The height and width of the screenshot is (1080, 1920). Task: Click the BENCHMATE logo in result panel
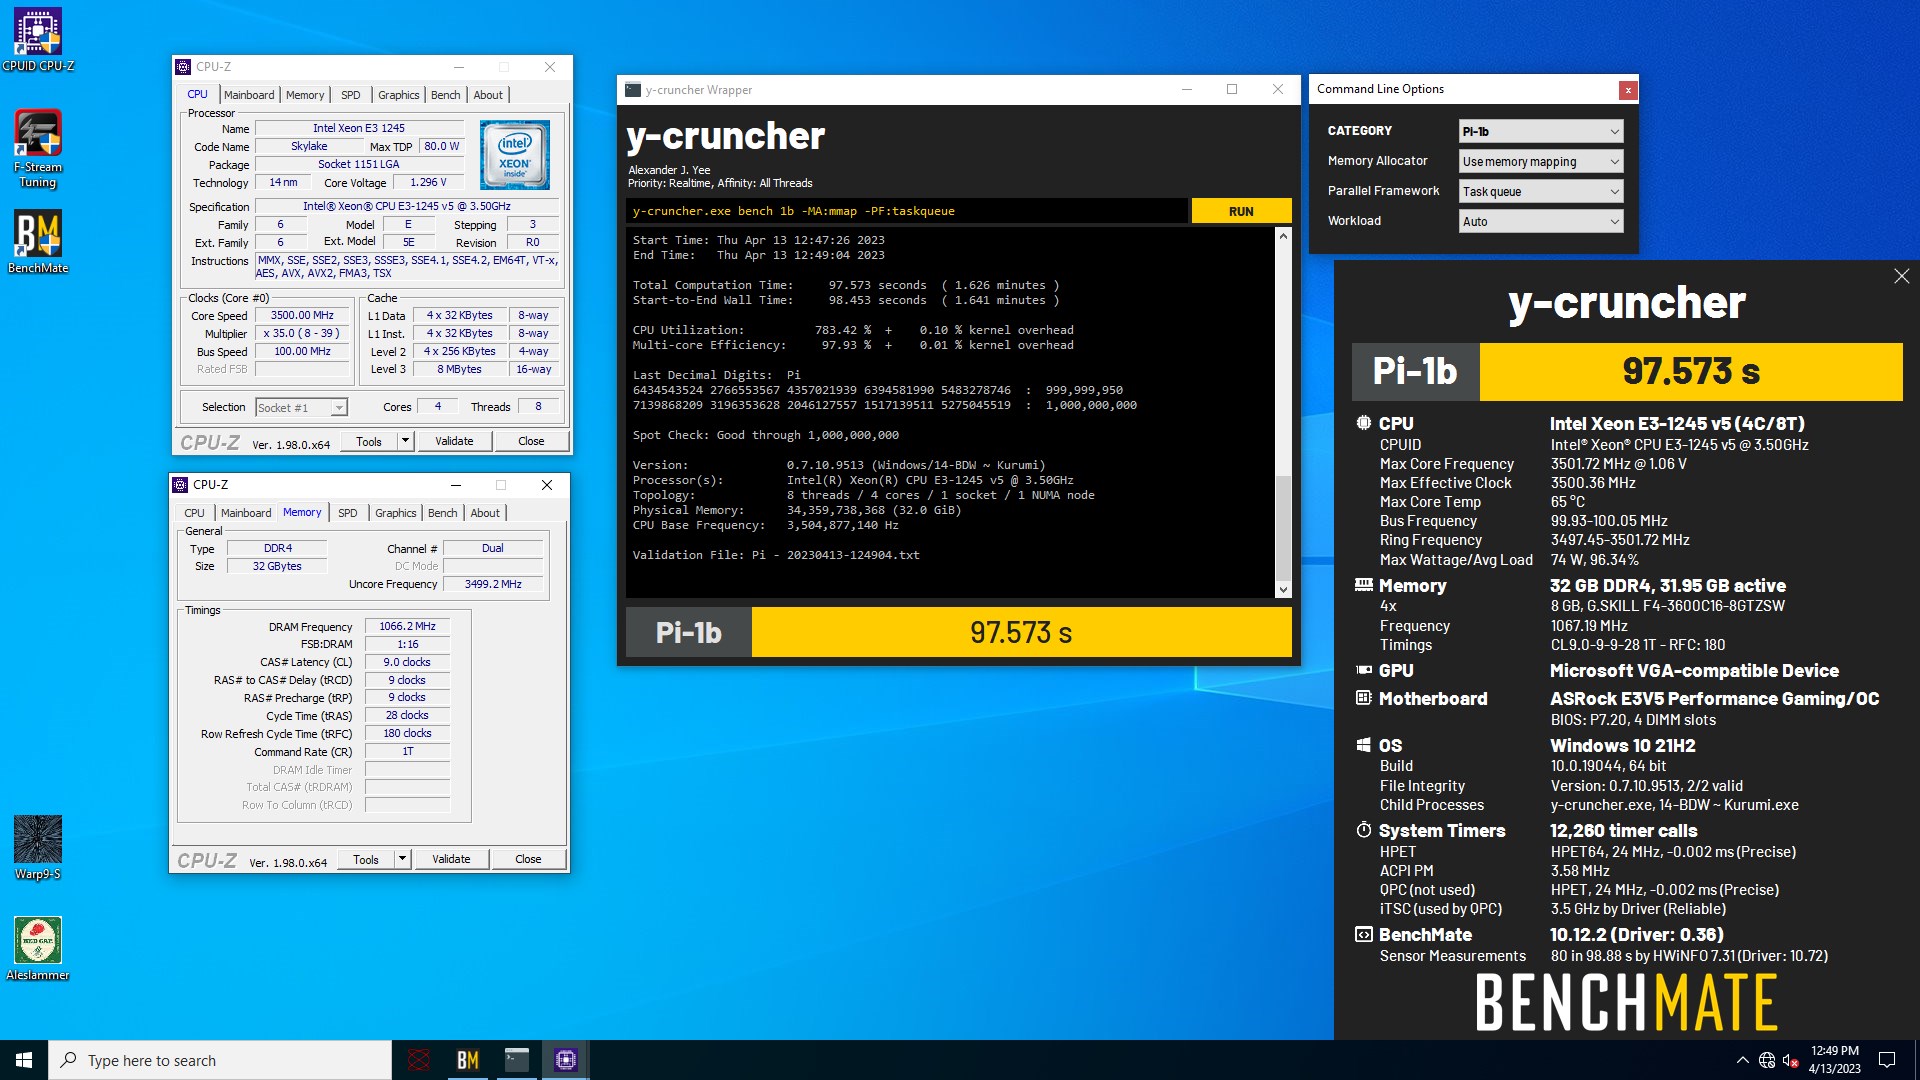point(1626,1003)
